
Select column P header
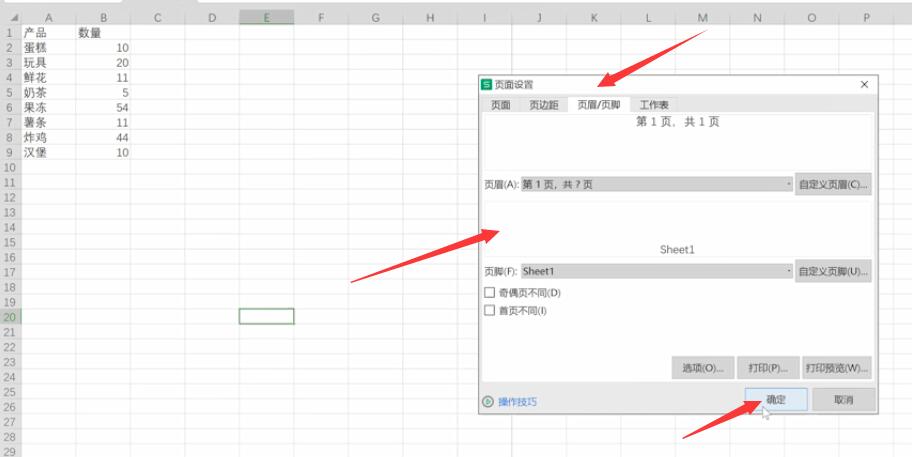click(866, 18)
